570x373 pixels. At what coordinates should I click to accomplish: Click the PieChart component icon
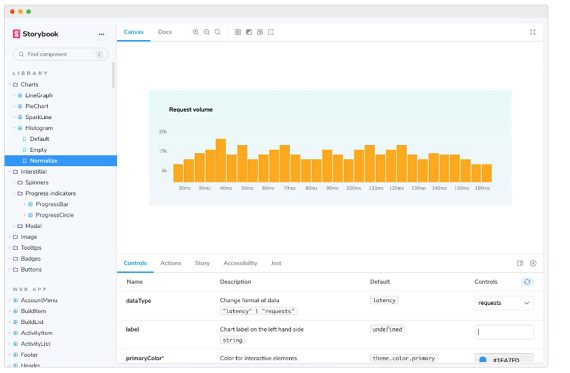tap(20, 106)
